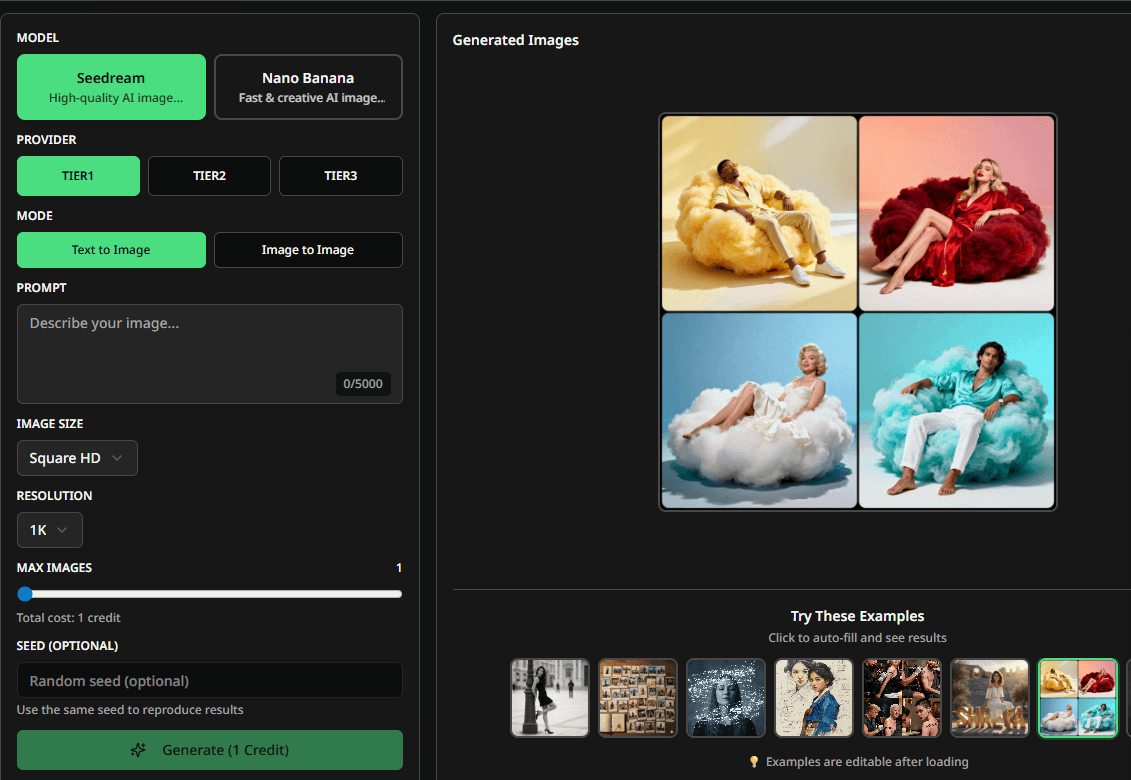This screenshot has height=780, width=1131.
Task: Open the tattoo collage example thumbnail
Action: [902, 697]
